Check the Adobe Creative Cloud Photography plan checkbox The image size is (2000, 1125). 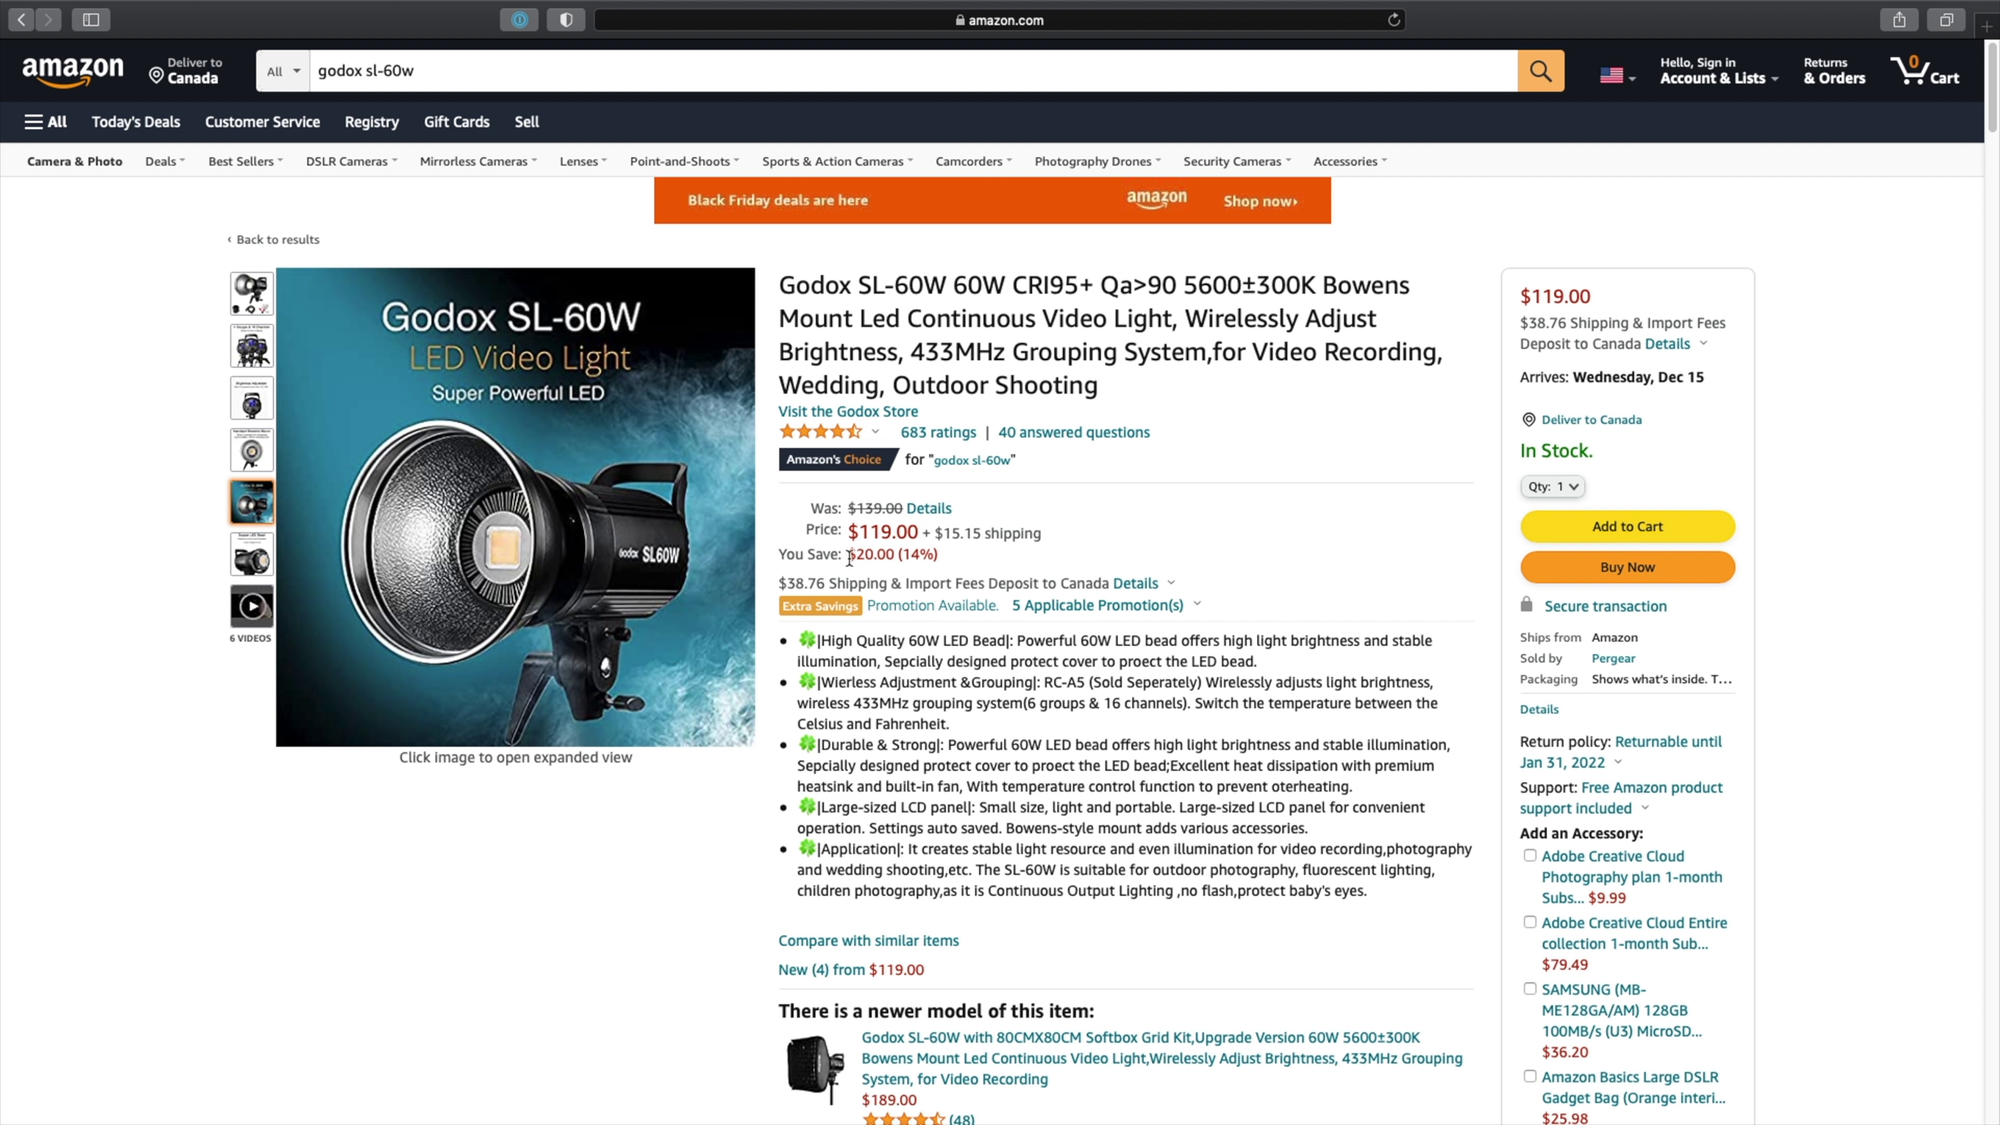coord(1529,856)
